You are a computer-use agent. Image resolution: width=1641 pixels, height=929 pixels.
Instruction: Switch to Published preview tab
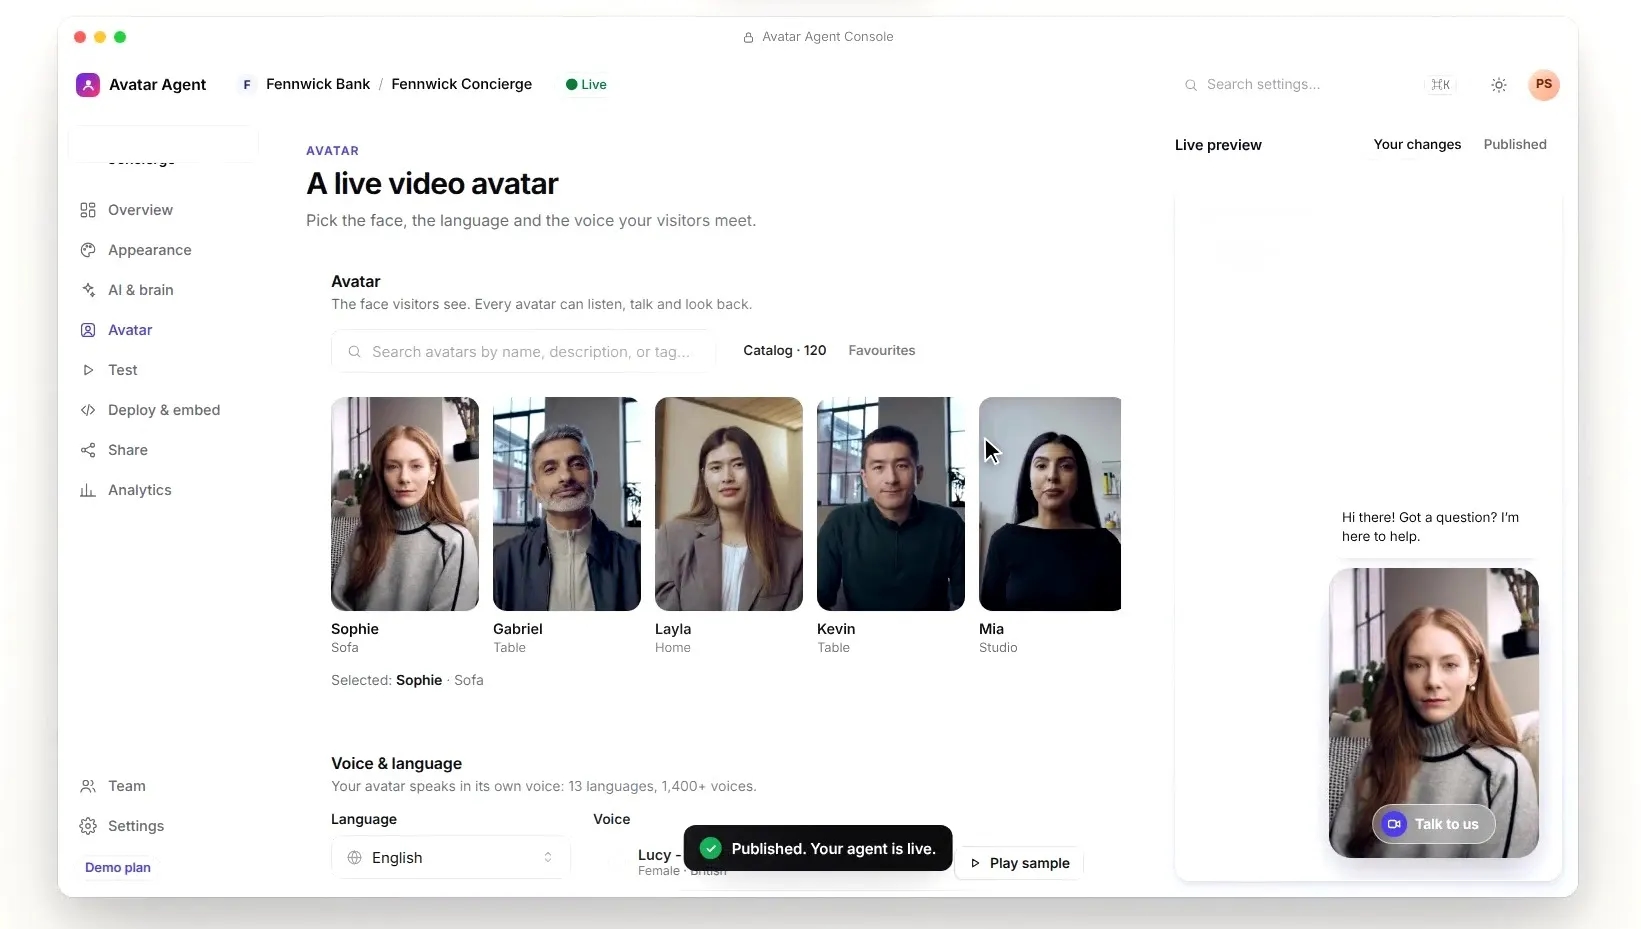[x=1515, y=145]
